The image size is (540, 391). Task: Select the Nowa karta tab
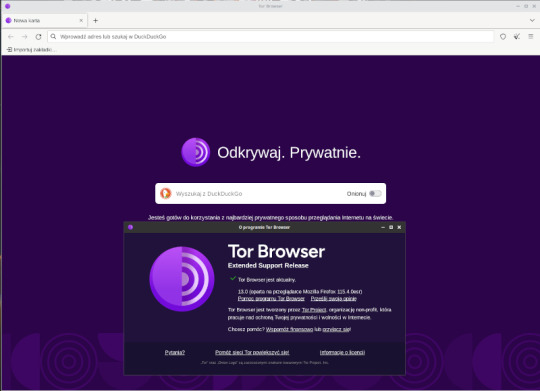tap(44, 21)
